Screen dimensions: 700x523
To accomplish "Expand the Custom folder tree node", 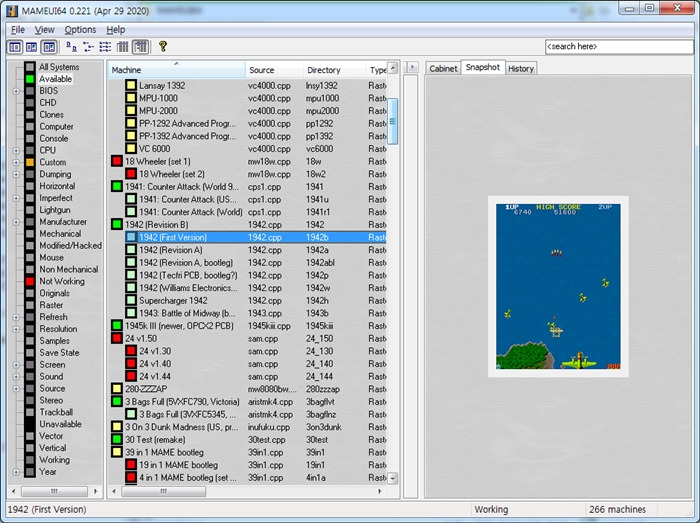I will pos(16,162).
